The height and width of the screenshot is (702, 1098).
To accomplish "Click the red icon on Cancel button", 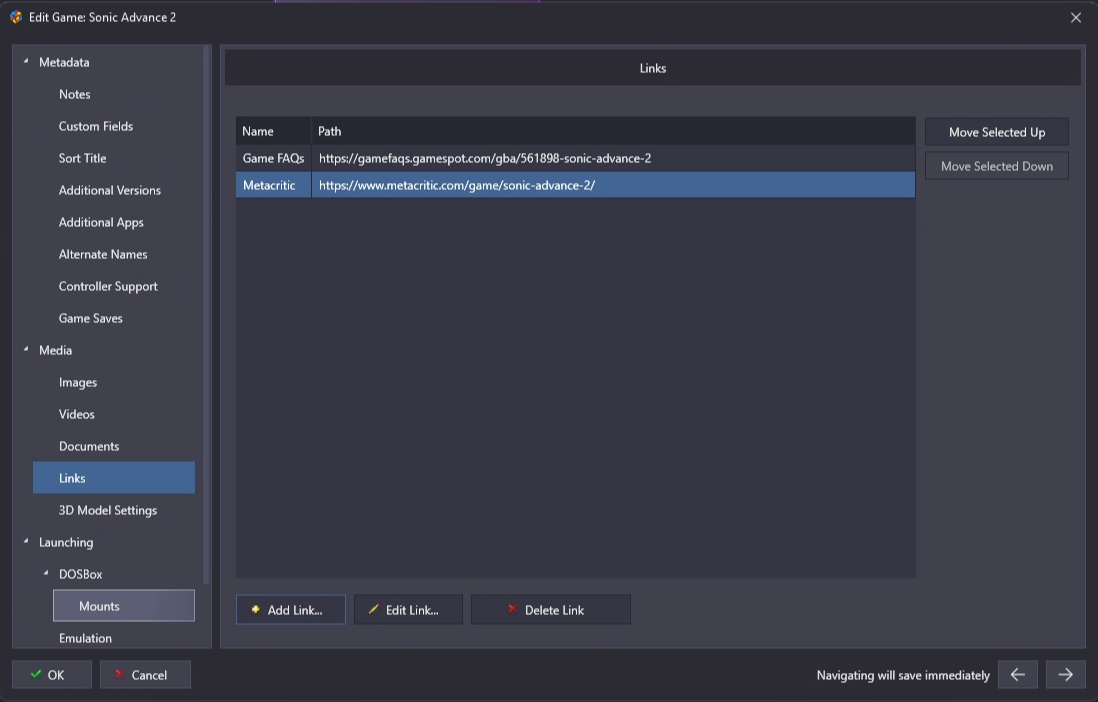I will (x=119, y=674).
